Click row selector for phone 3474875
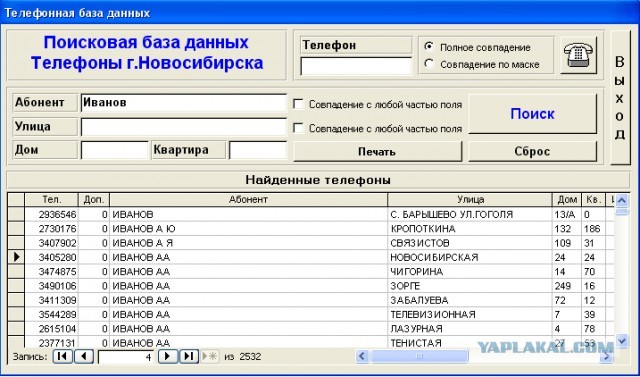Screen dimensions: 640x377 point(16,271)
